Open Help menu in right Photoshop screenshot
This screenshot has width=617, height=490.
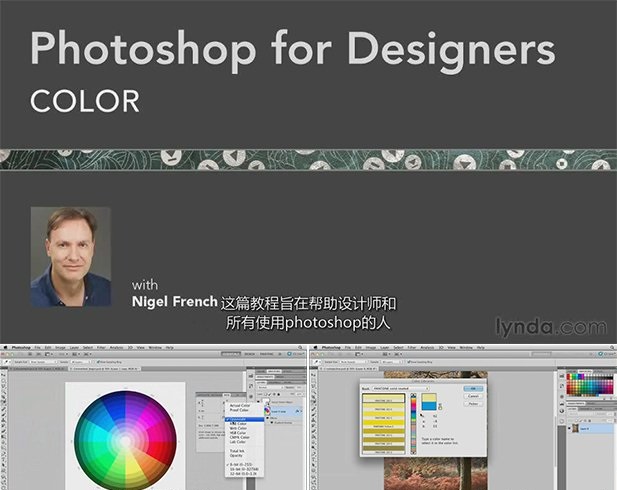point(480,348)
